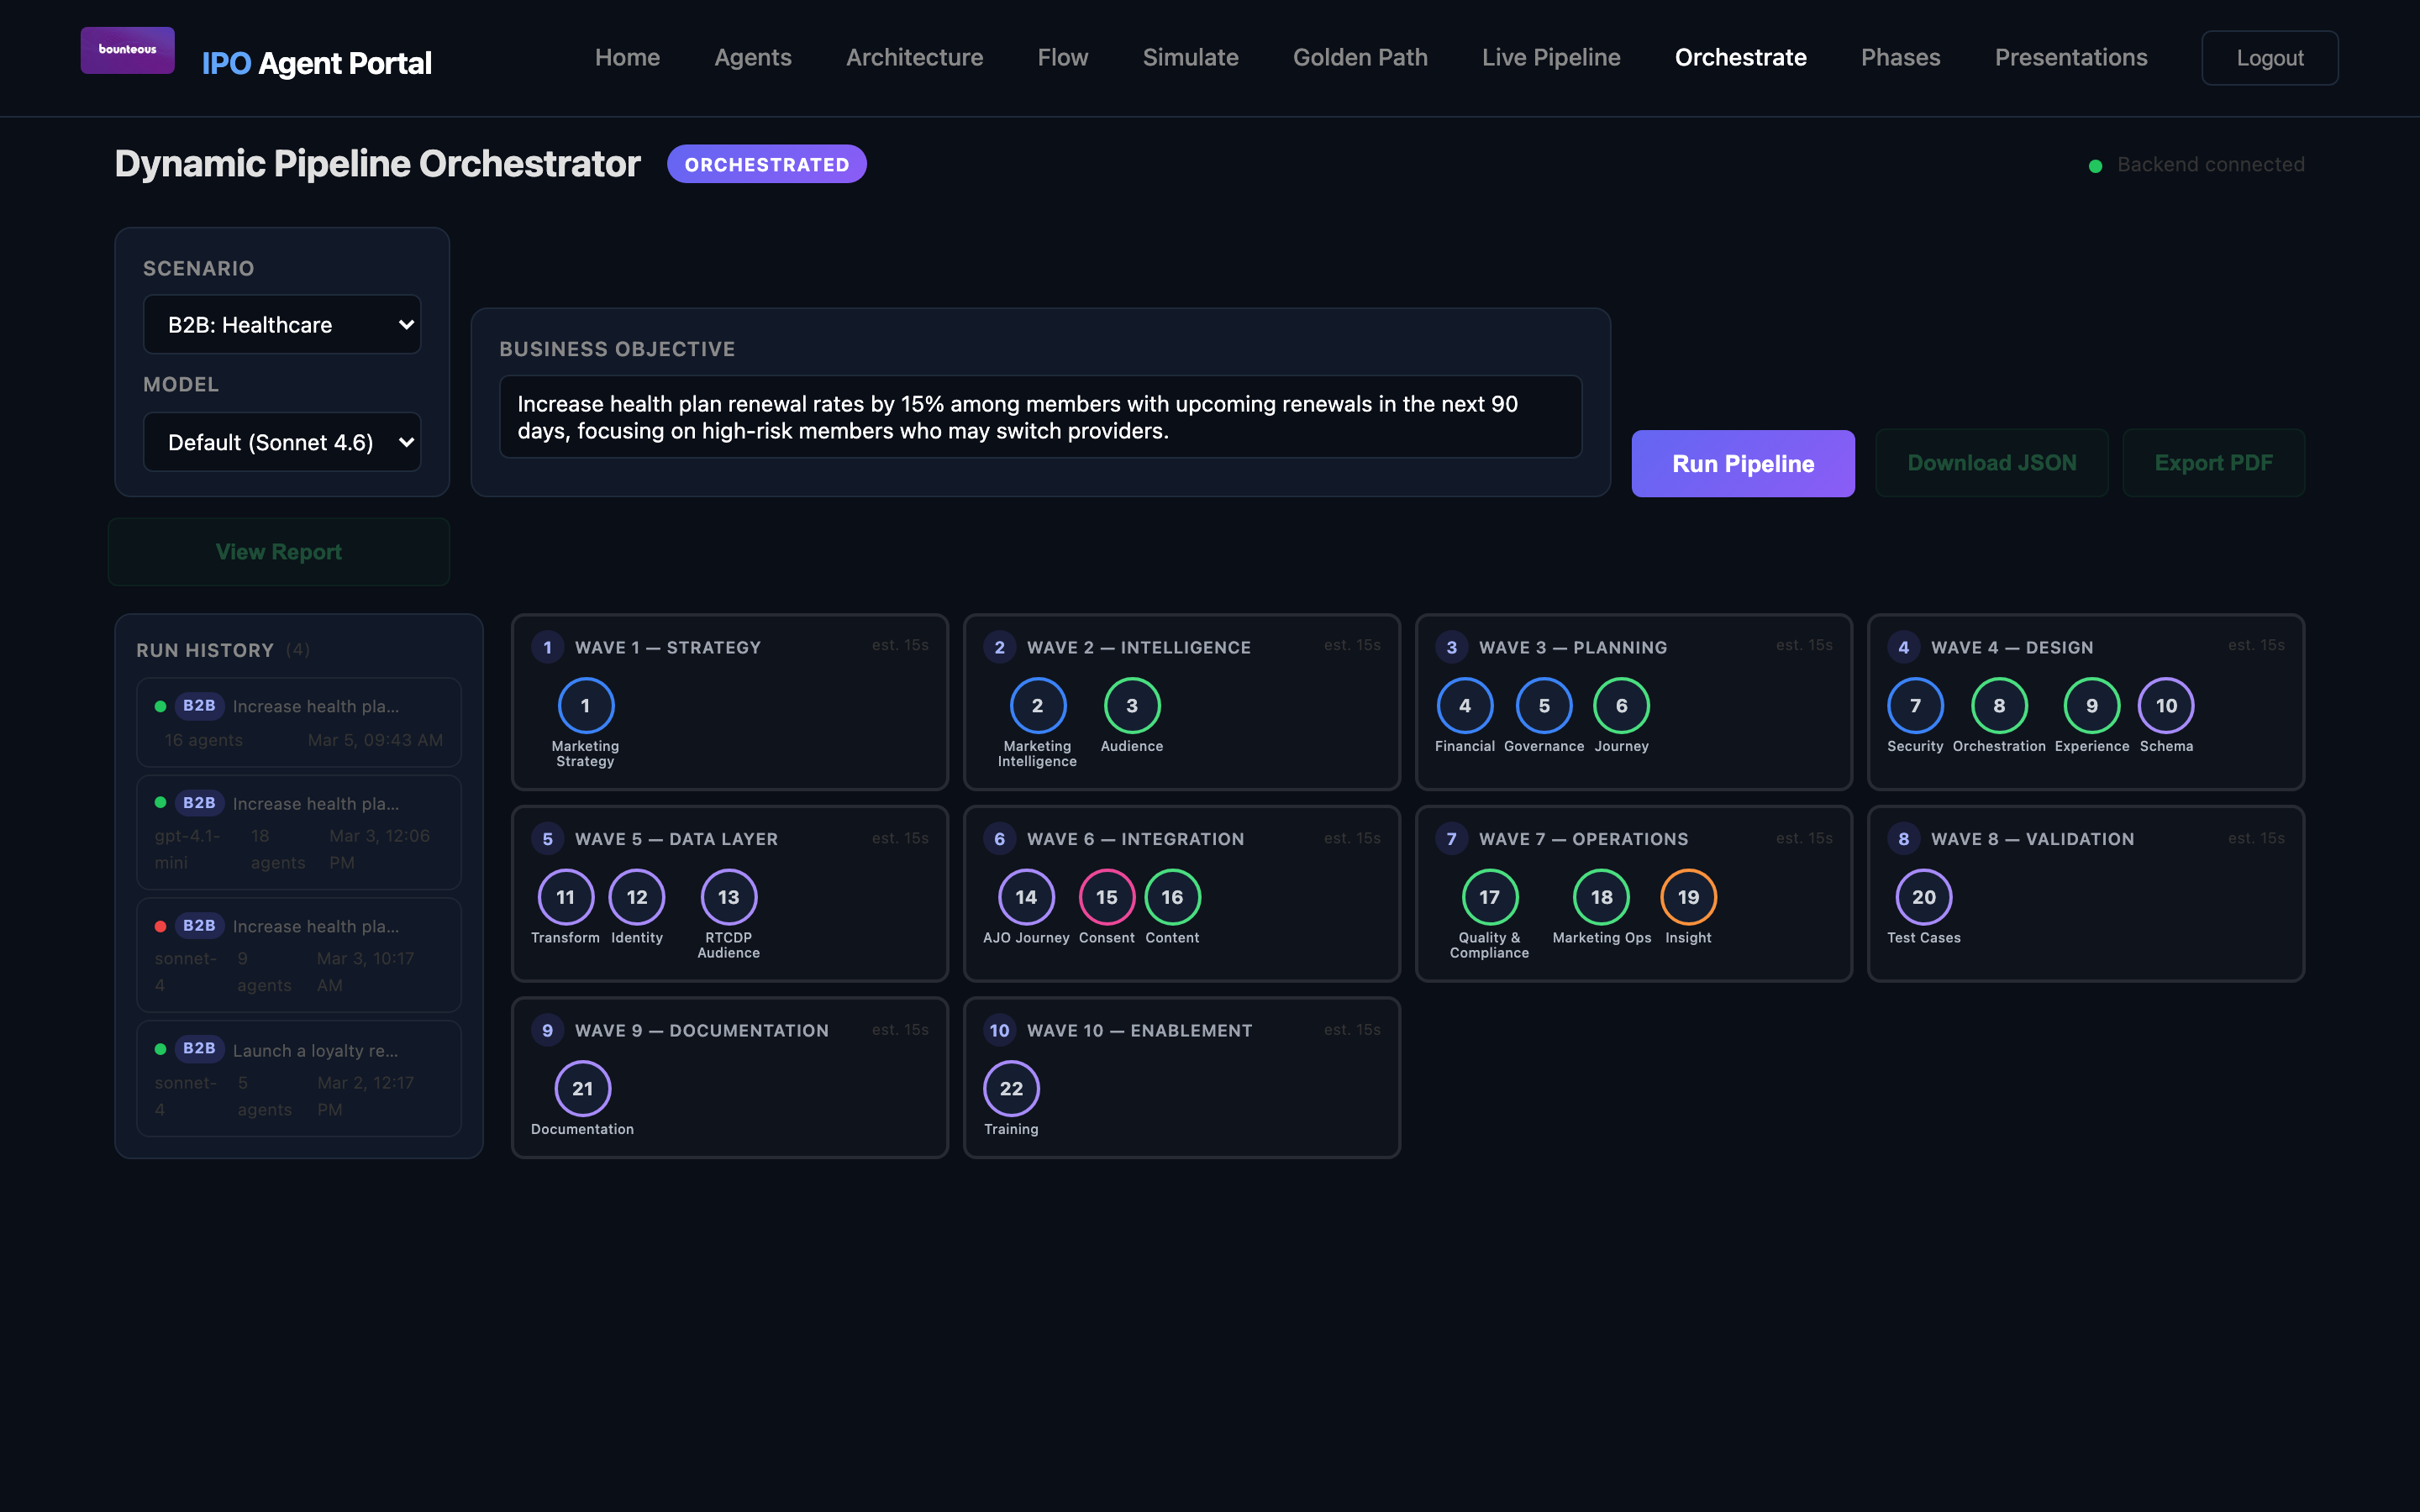Click the bounteous logo

point(127,49)
